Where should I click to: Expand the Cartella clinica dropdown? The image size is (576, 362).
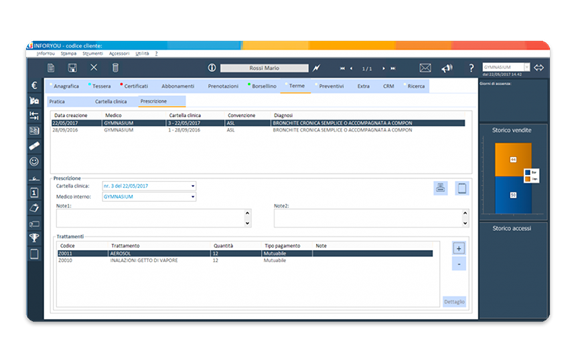coord(192,186)
